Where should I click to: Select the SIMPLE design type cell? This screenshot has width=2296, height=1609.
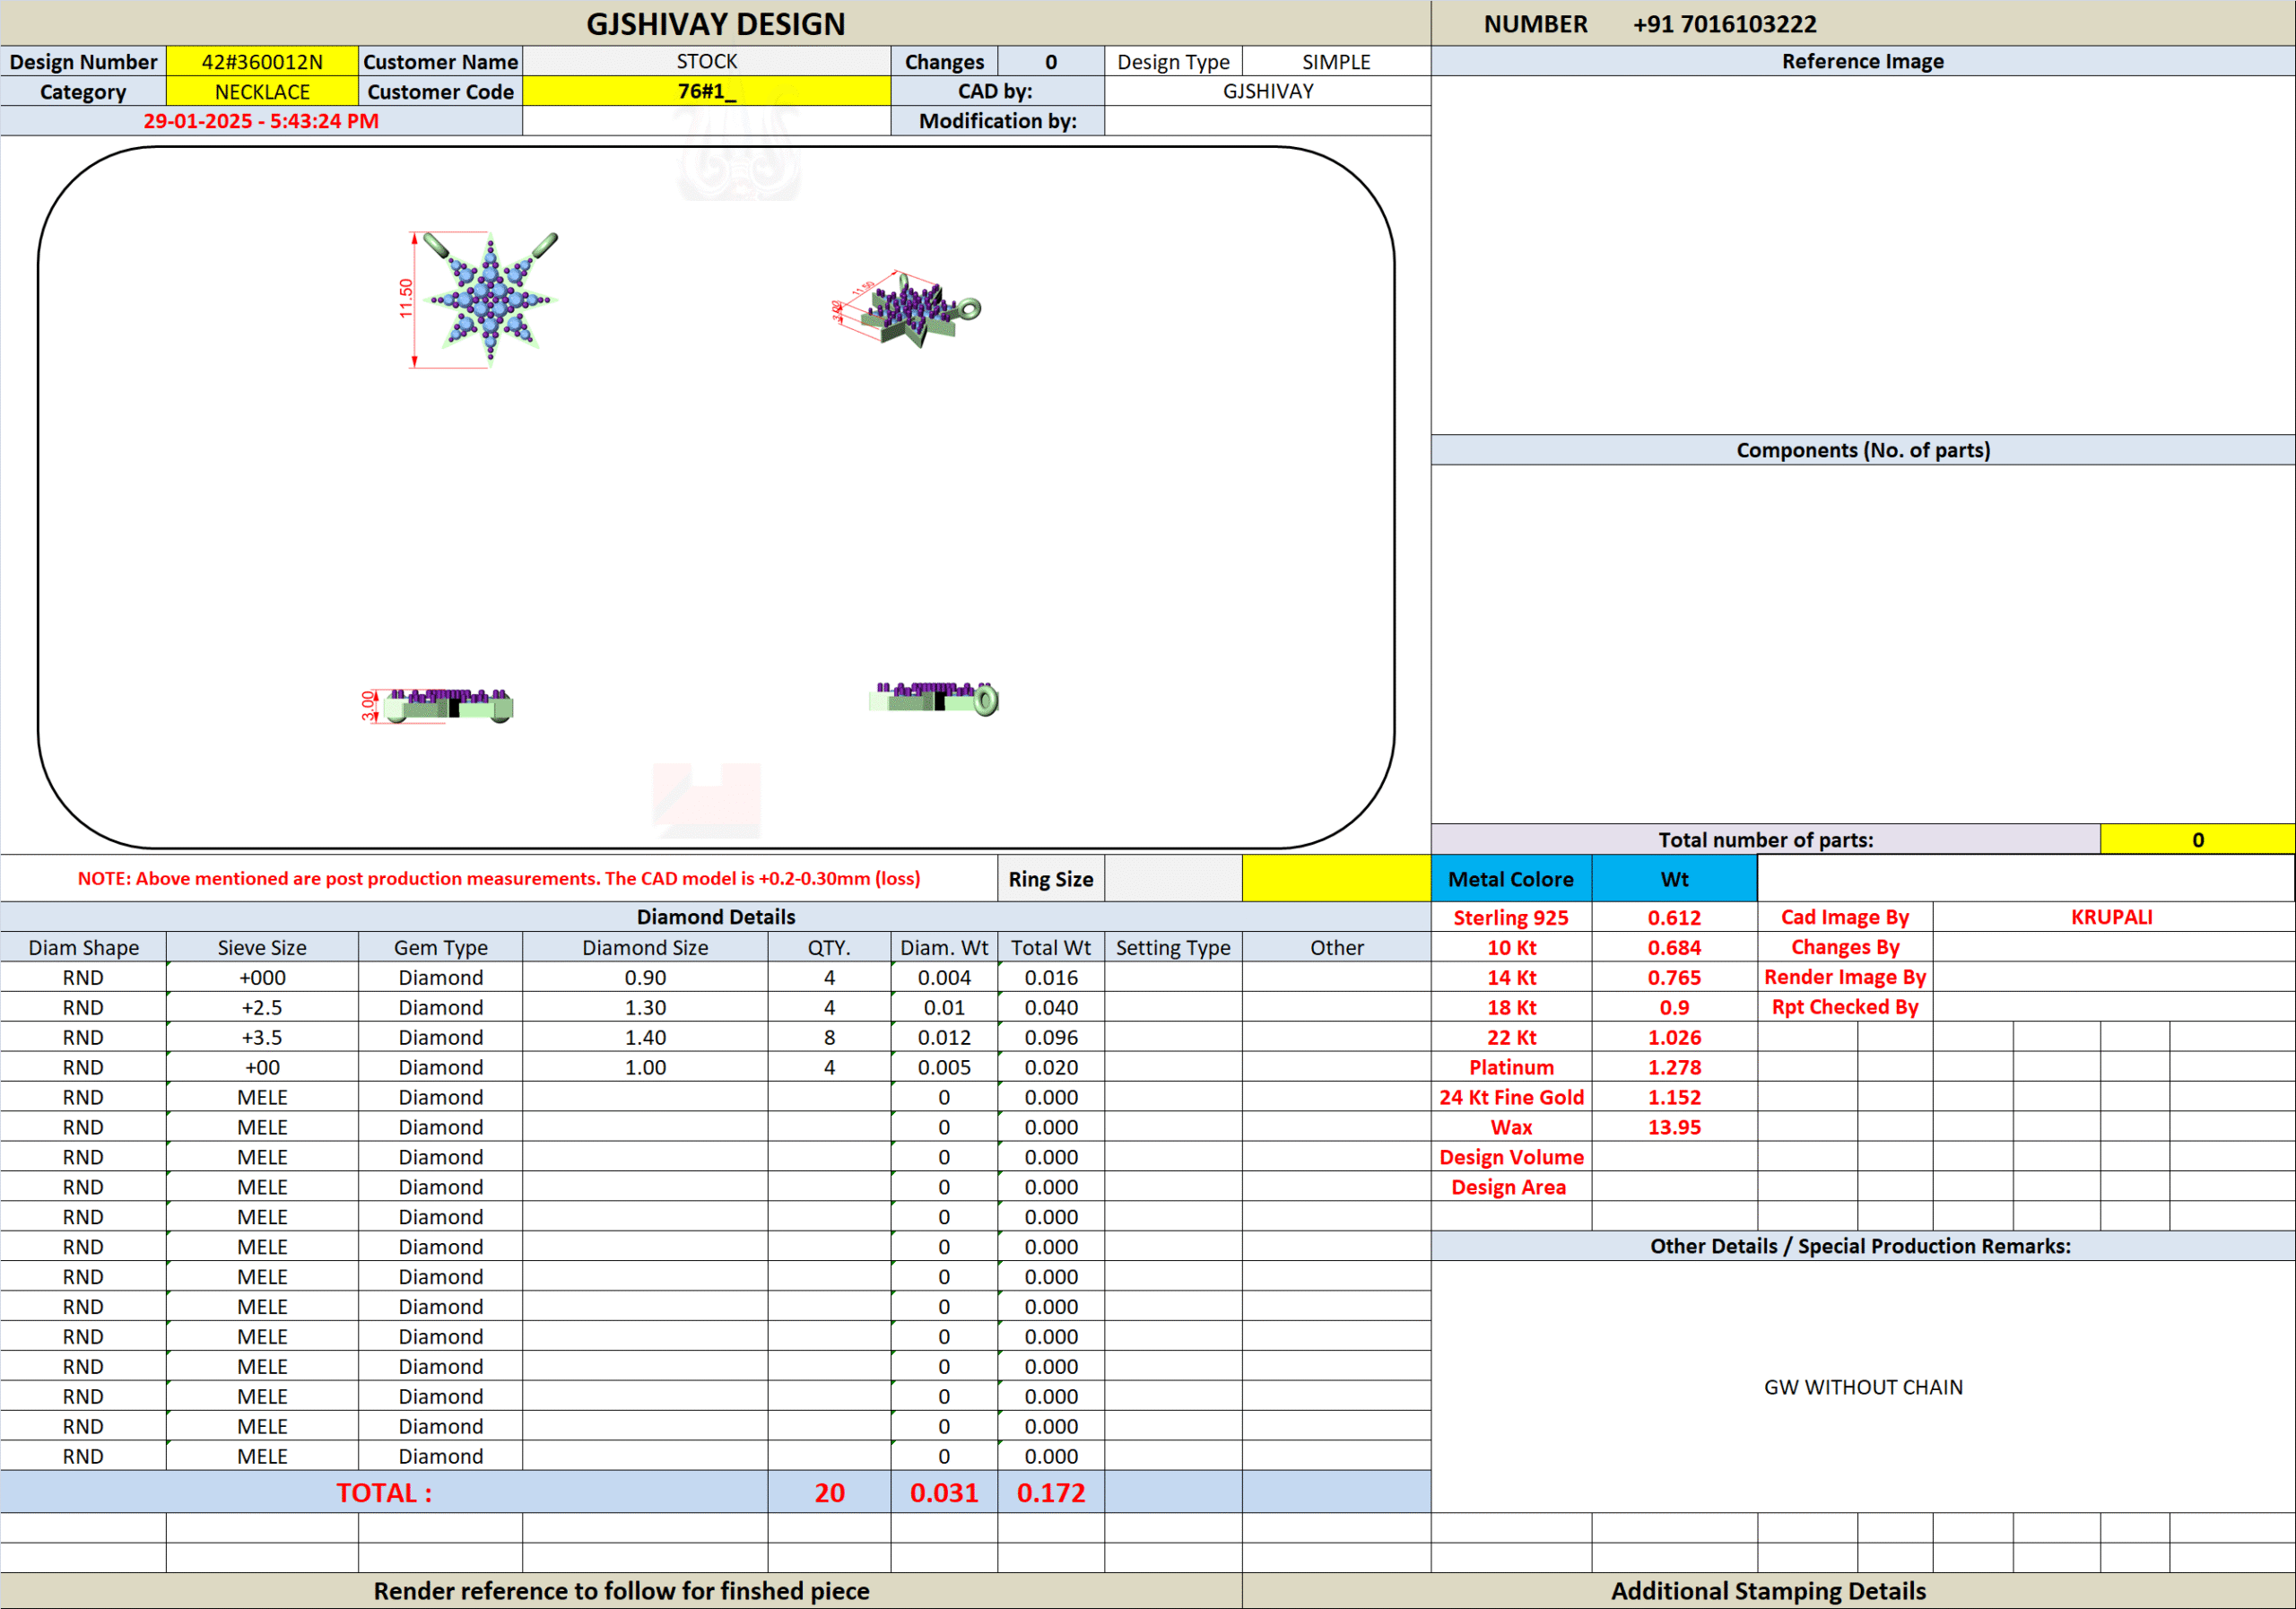coord(1335,62)
